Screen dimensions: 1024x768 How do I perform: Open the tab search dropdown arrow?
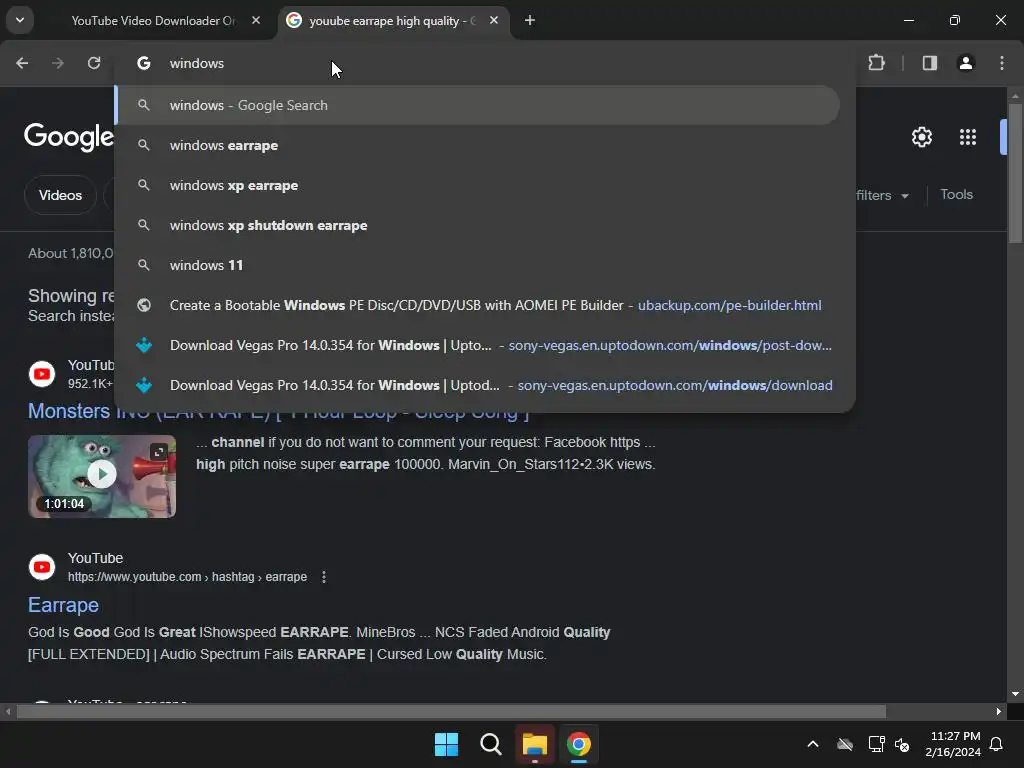tap(20, 20)
